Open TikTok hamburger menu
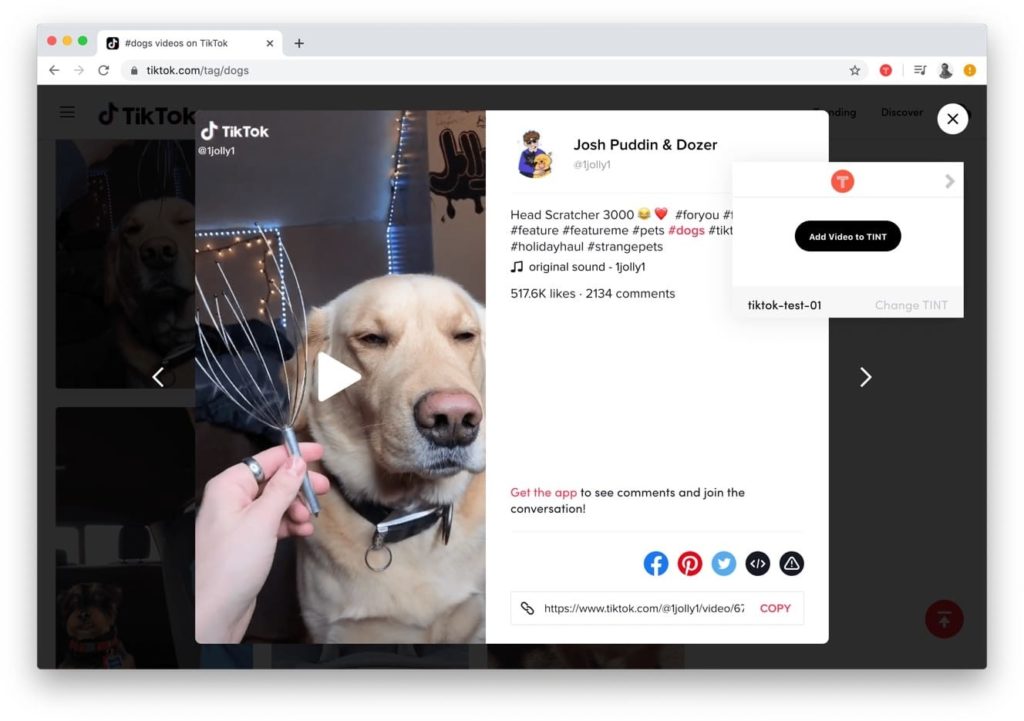 67,112
